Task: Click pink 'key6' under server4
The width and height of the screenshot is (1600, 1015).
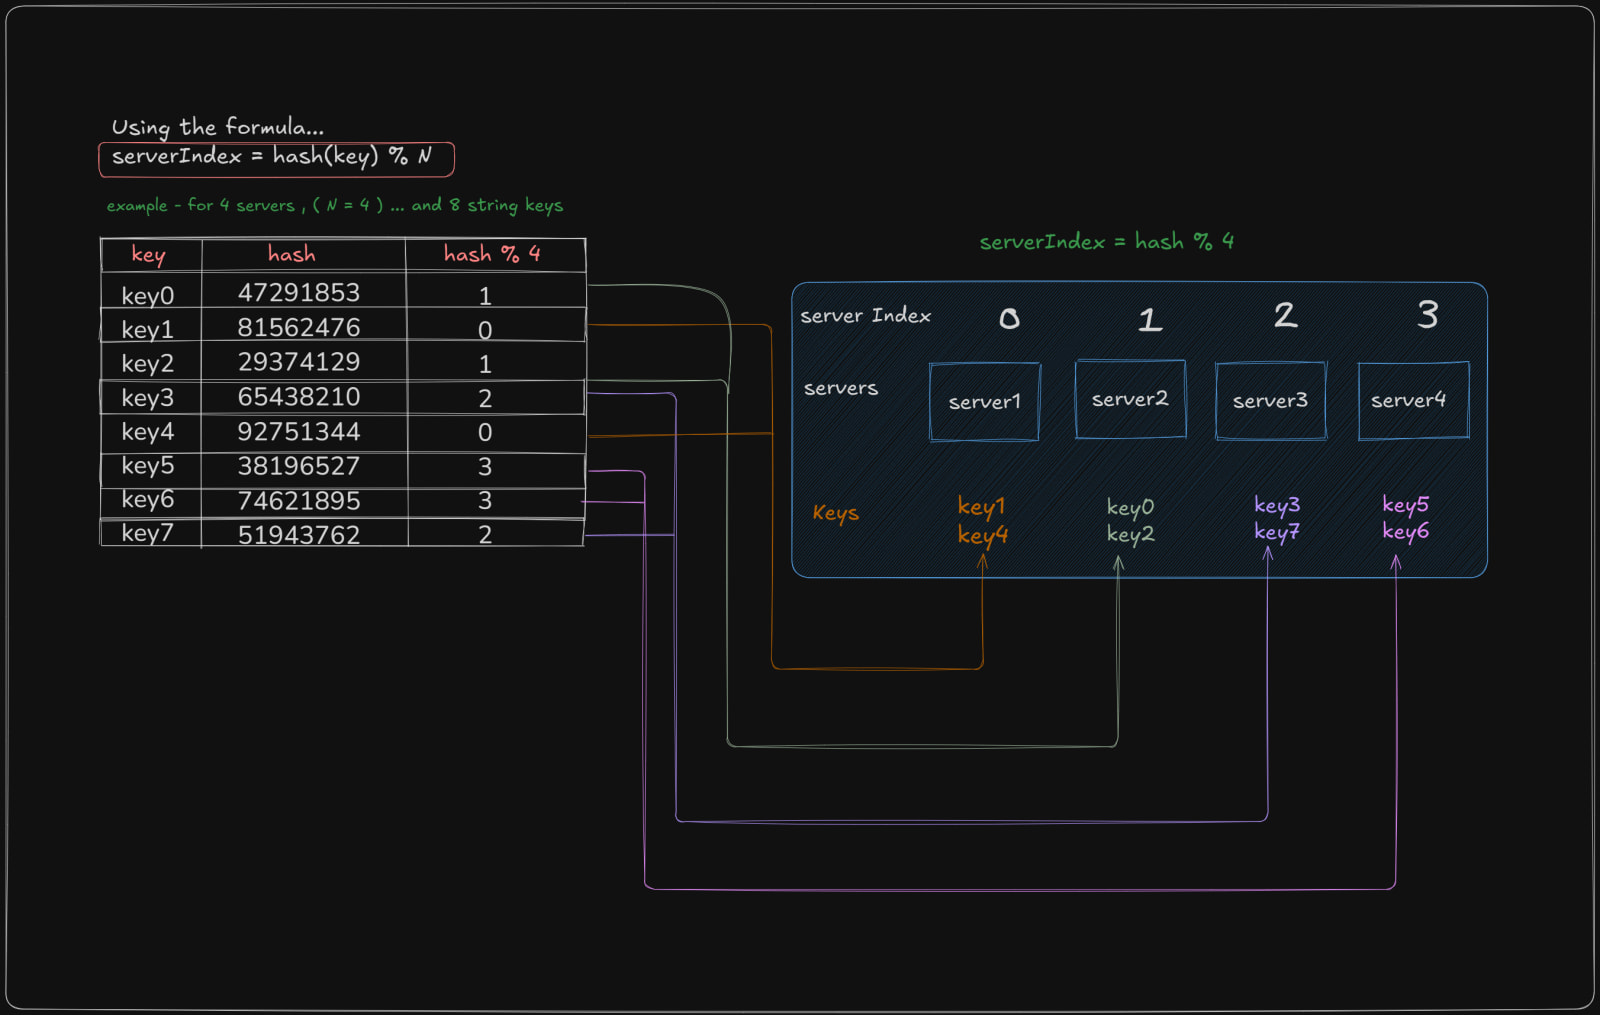Action: (1406, 531)
